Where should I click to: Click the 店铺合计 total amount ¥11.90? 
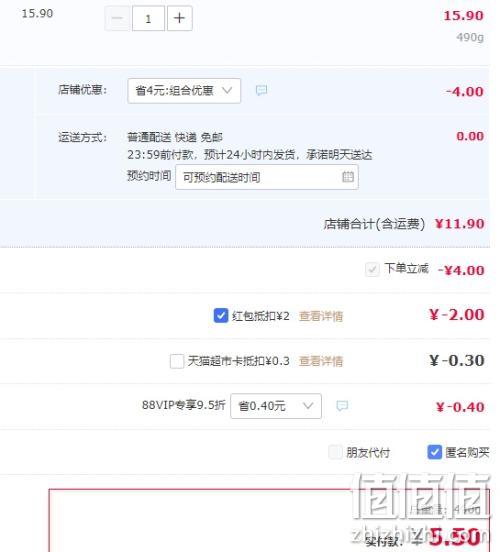click(460, 224)
